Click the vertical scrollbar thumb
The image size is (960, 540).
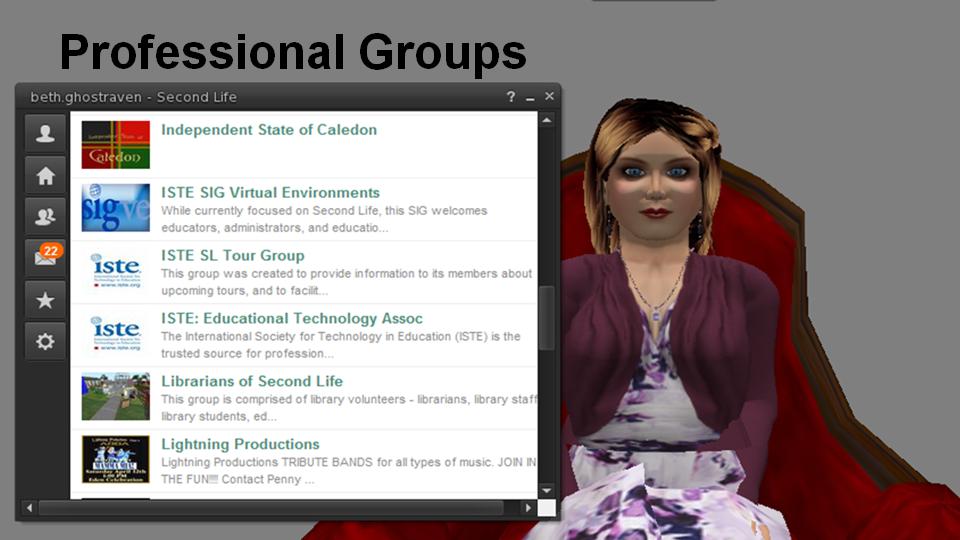(x=547, y=318)
